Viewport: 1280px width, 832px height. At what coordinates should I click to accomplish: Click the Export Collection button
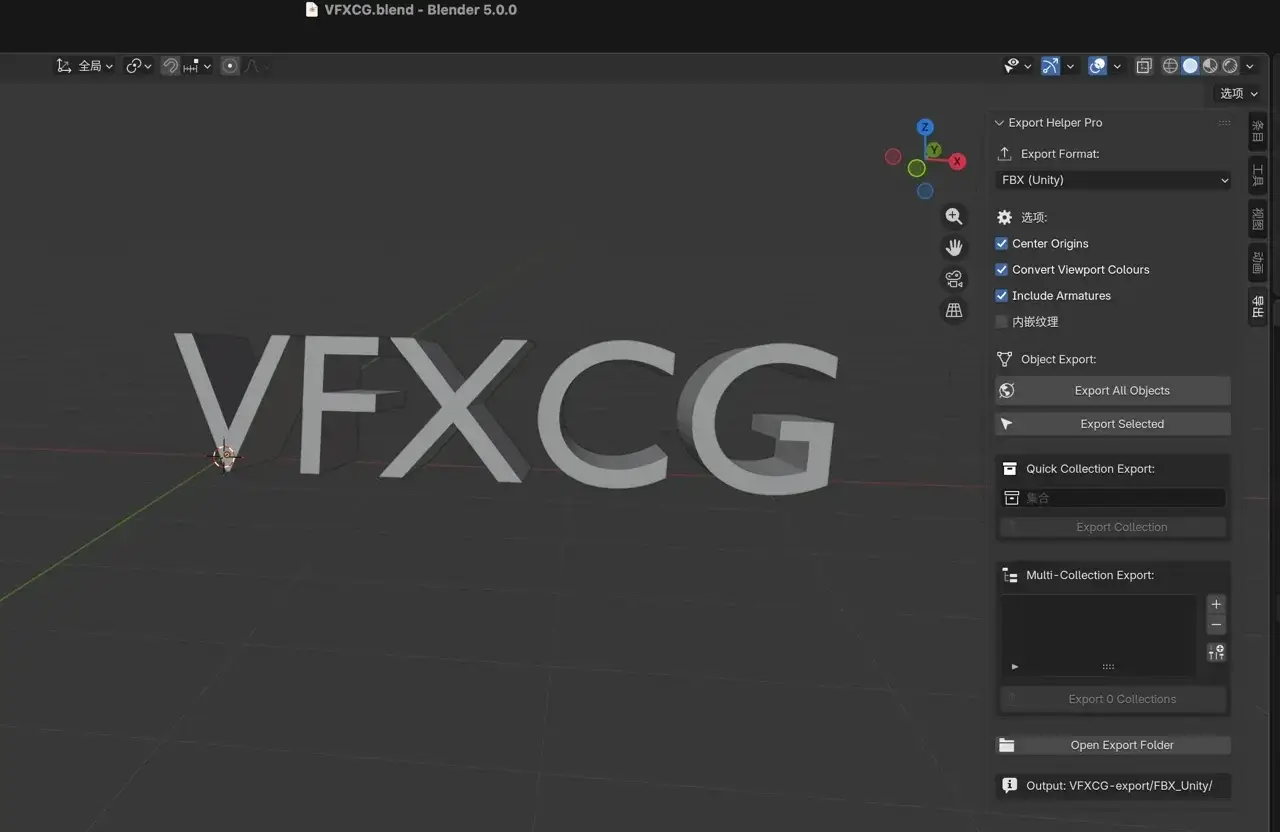1113,527
